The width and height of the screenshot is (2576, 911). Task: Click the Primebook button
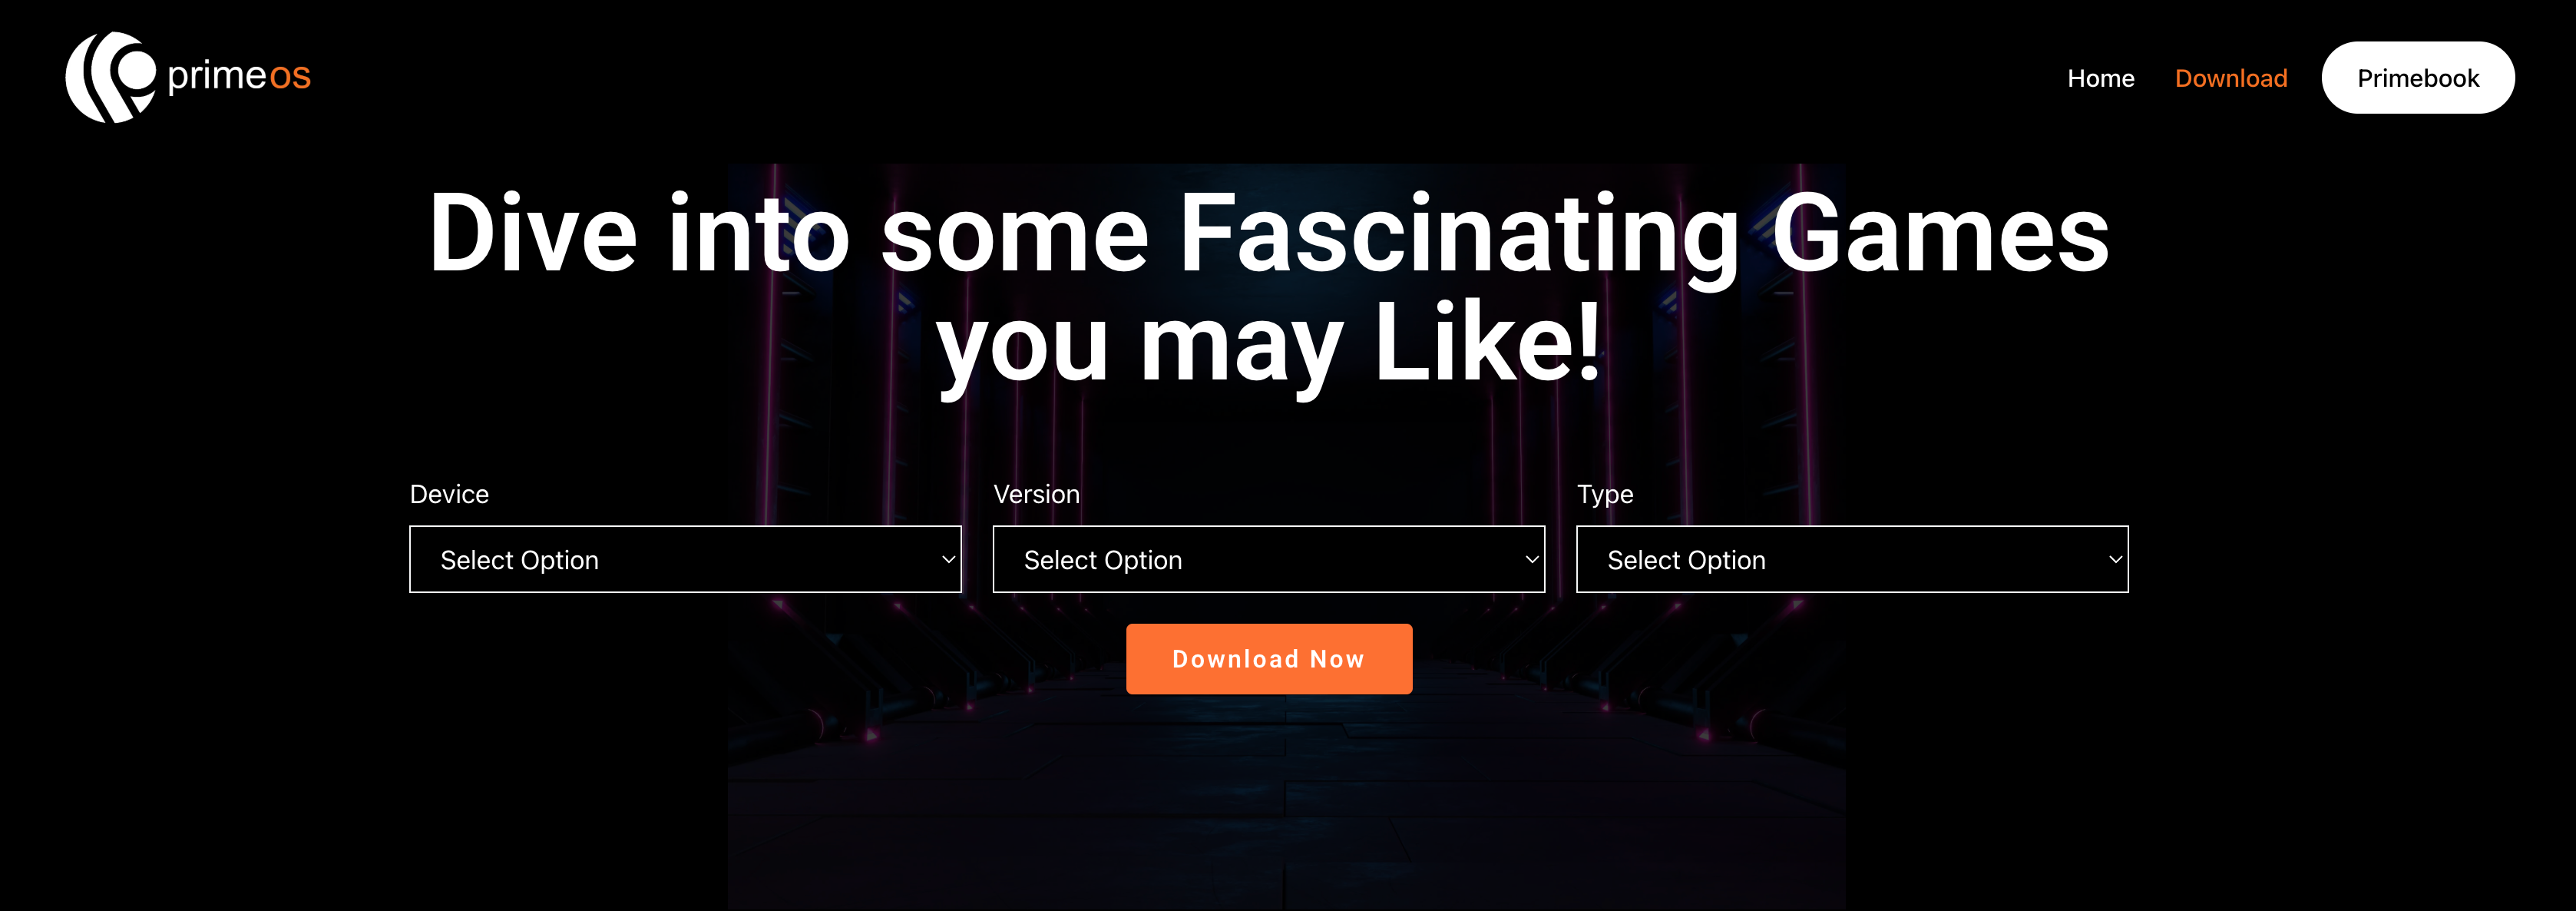tap(2417, 78)
